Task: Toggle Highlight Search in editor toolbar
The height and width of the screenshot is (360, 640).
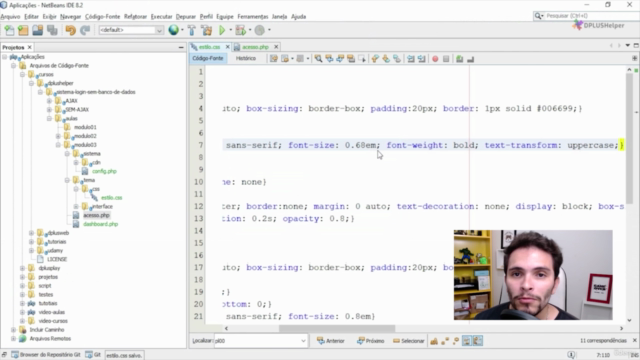Action: tap(351, 59)
